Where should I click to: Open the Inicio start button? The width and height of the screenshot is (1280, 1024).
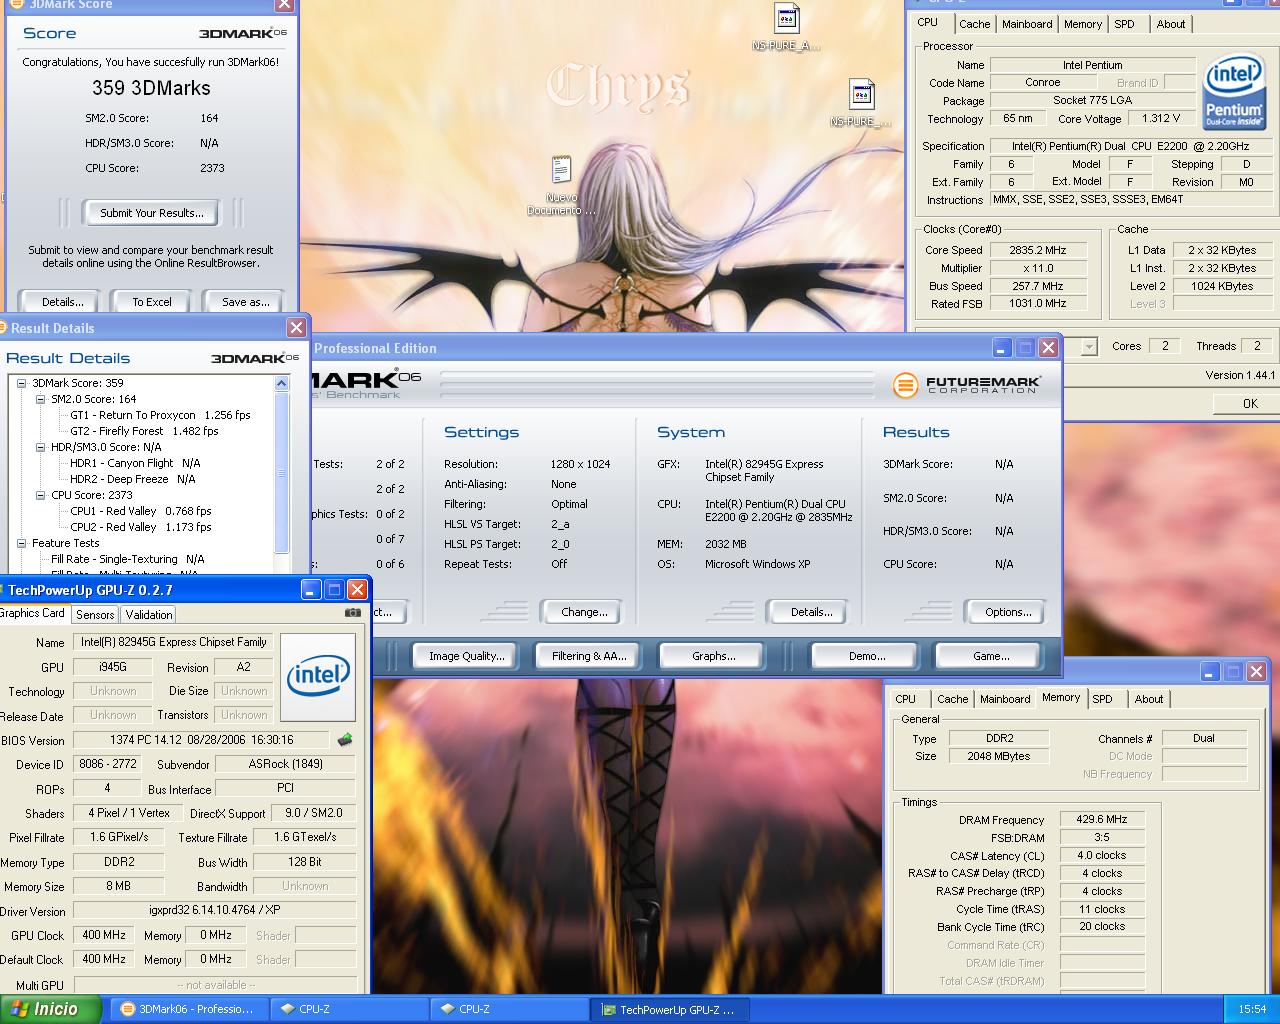(50, 1009)
